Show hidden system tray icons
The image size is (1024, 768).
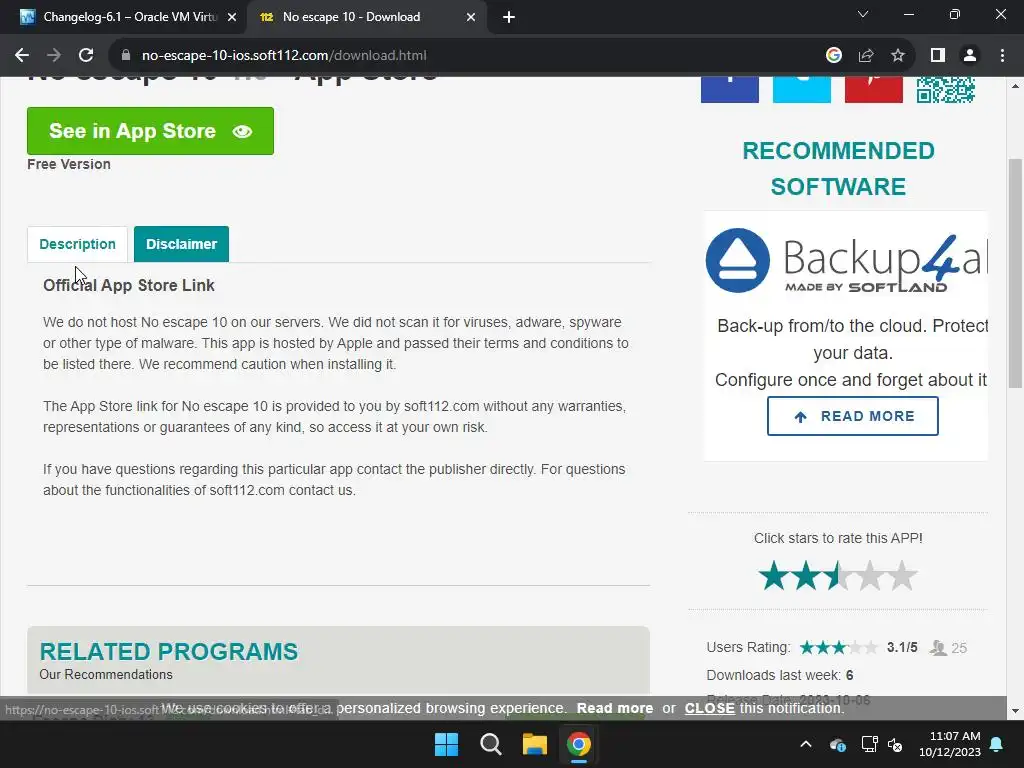tap(806, 744)
